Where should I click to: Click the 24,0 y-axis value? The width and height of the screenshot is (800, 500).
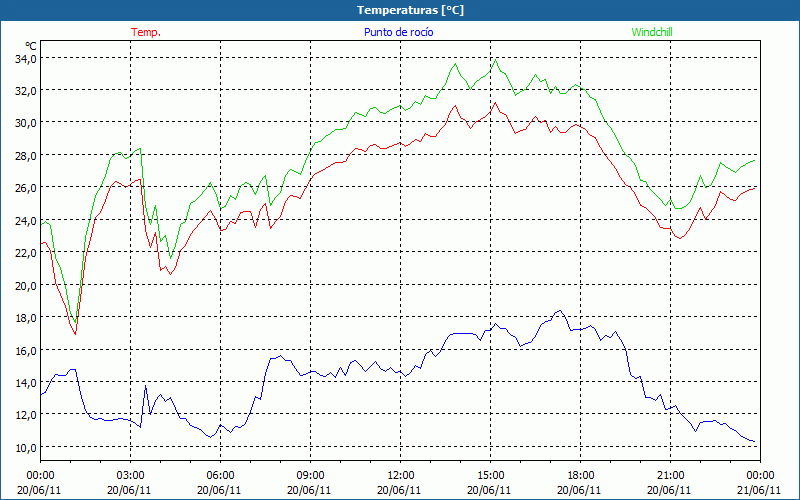26,220
